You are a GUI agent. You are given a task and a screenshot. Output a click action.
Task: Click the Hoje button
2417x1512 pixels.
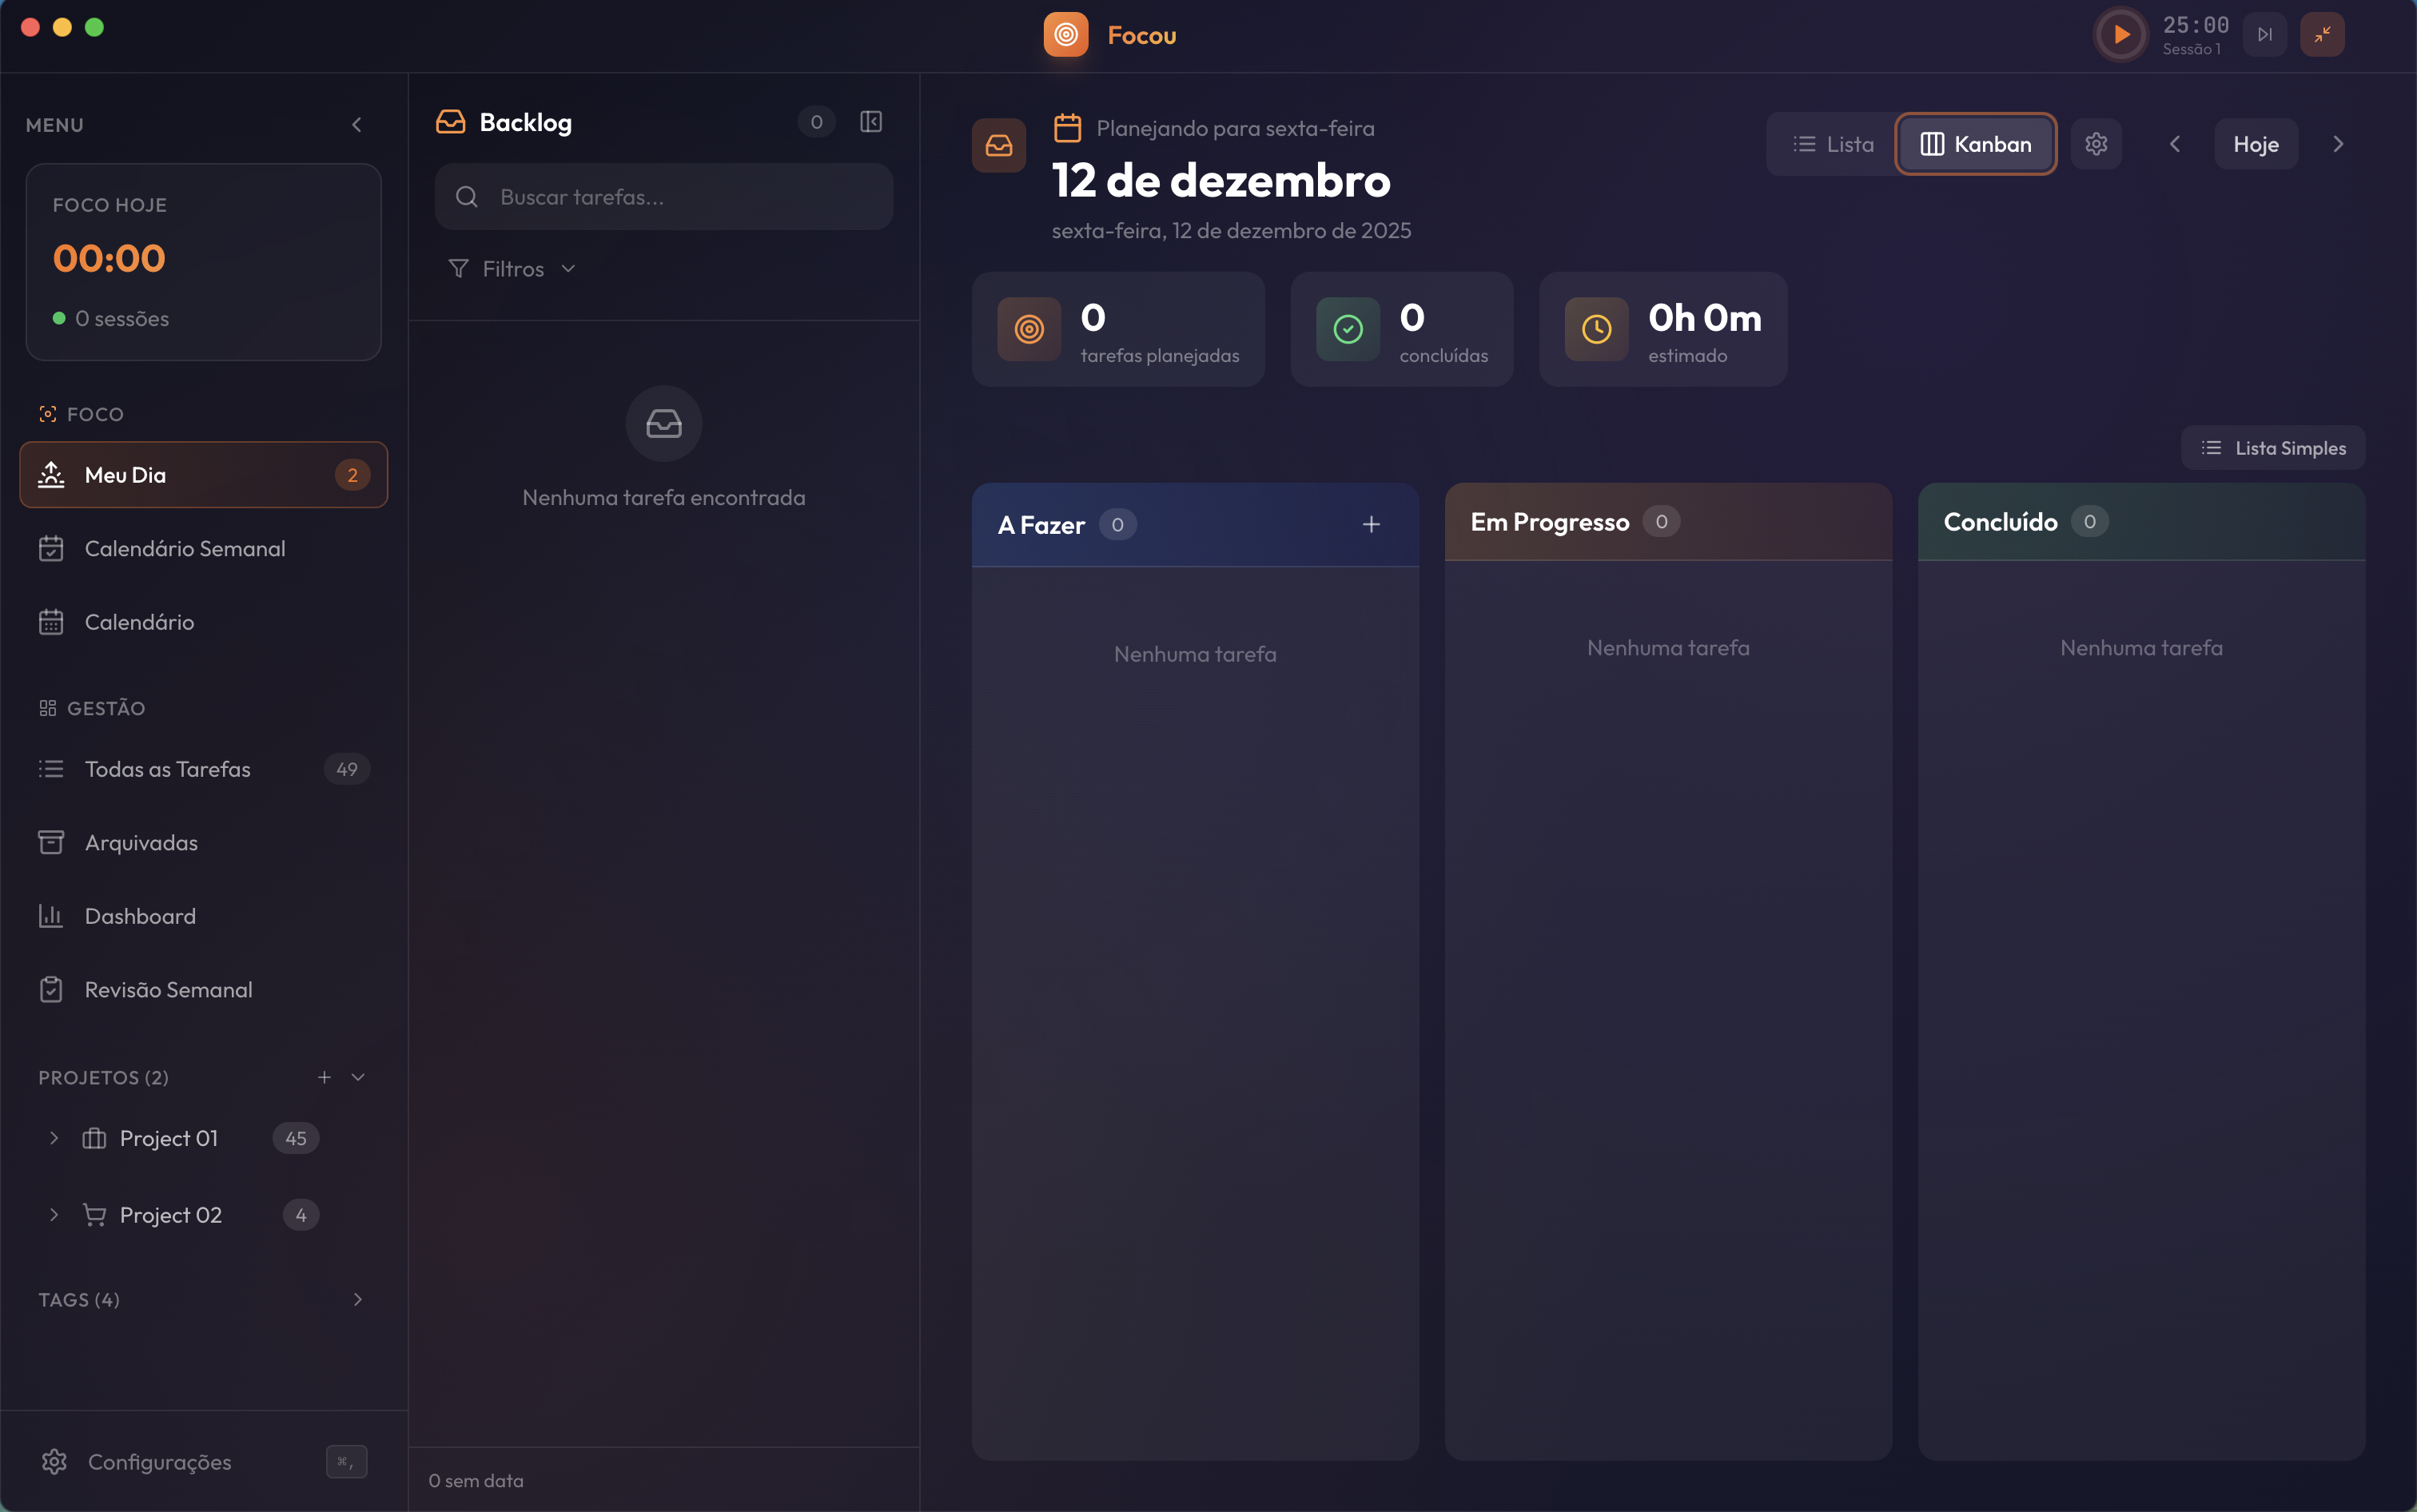tap(2255, 144)
